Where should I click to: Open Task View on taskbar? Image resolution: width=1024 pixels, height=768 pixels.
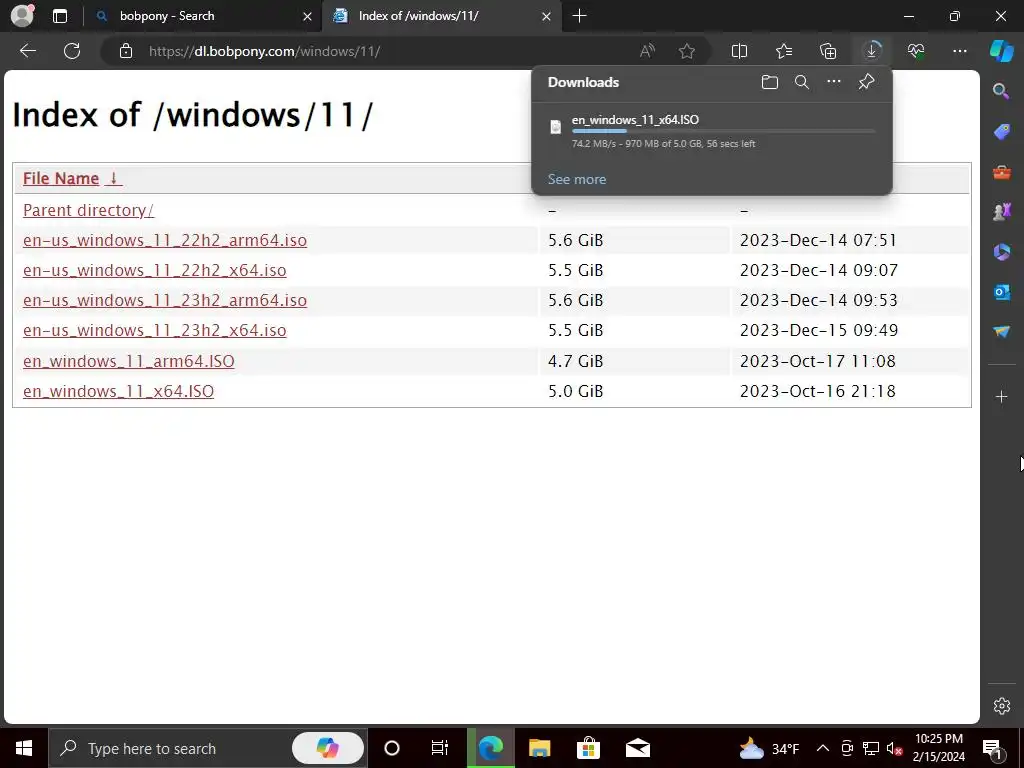pyautogui.click(x=440, y=748)
